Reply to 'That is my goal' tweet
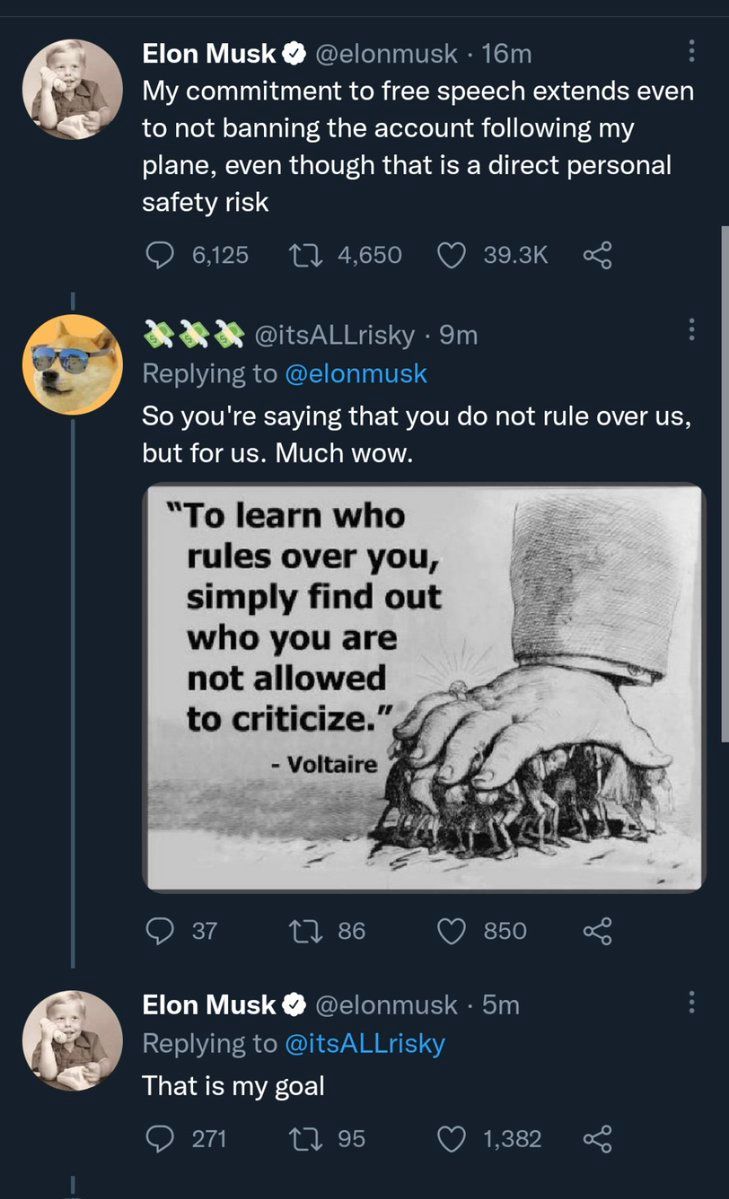 click(x=160, y=1138)
